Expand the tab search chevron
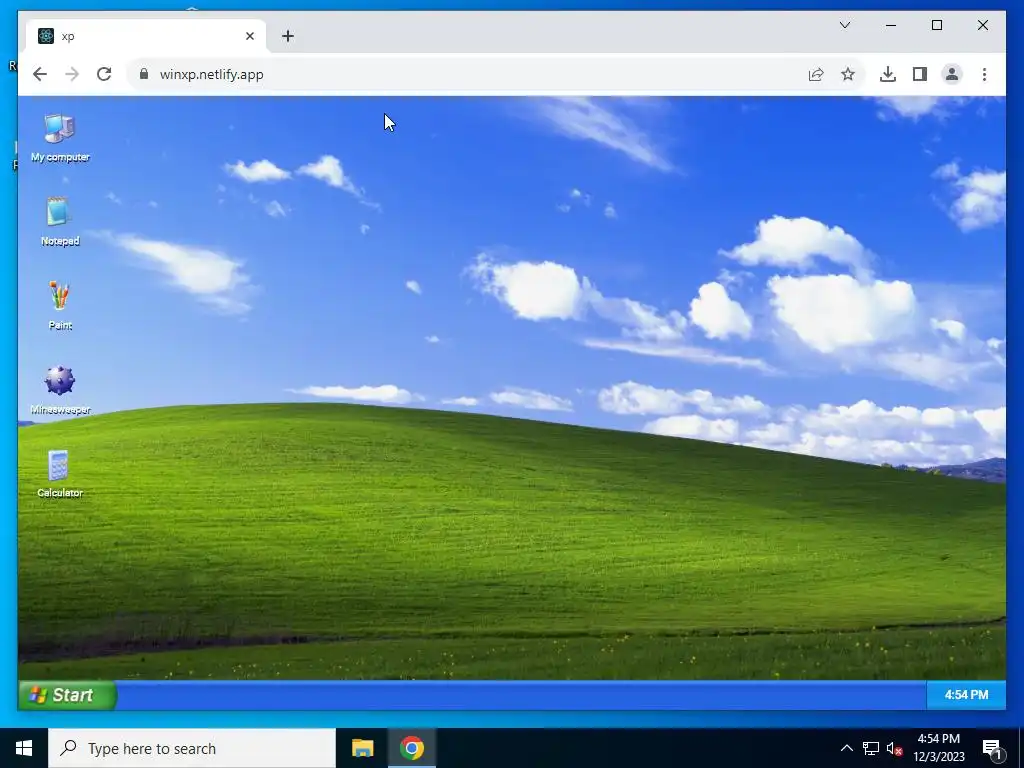 pyautogui.click(x=844, y=25)
